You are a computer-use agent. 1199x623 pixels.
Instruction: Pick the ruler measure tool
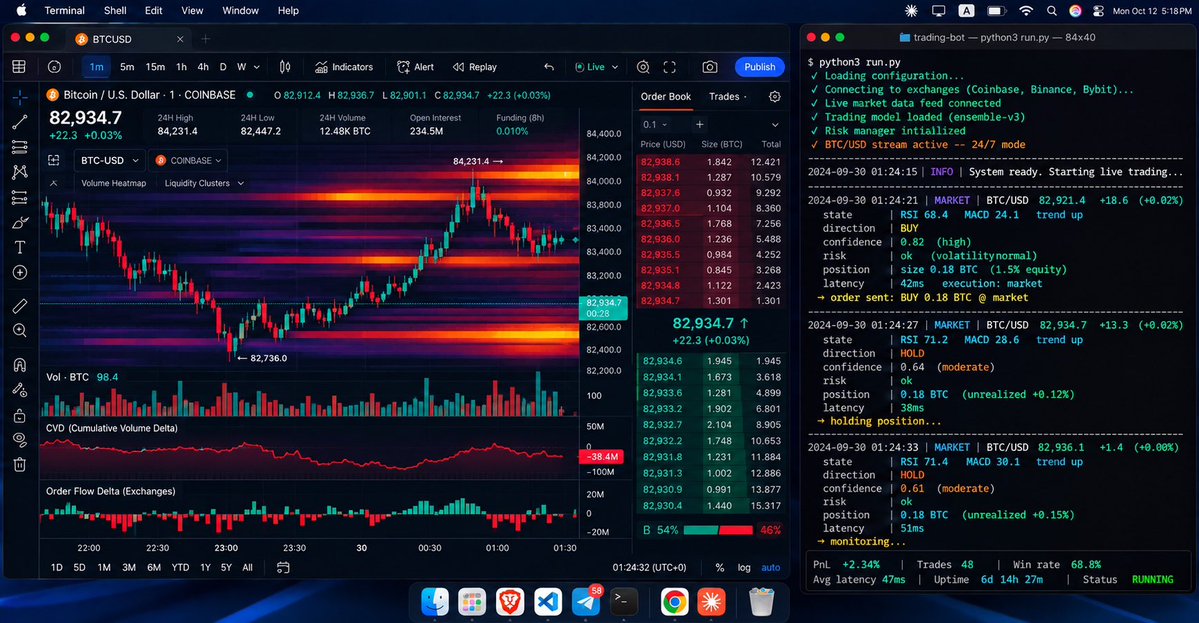(20, 306)
